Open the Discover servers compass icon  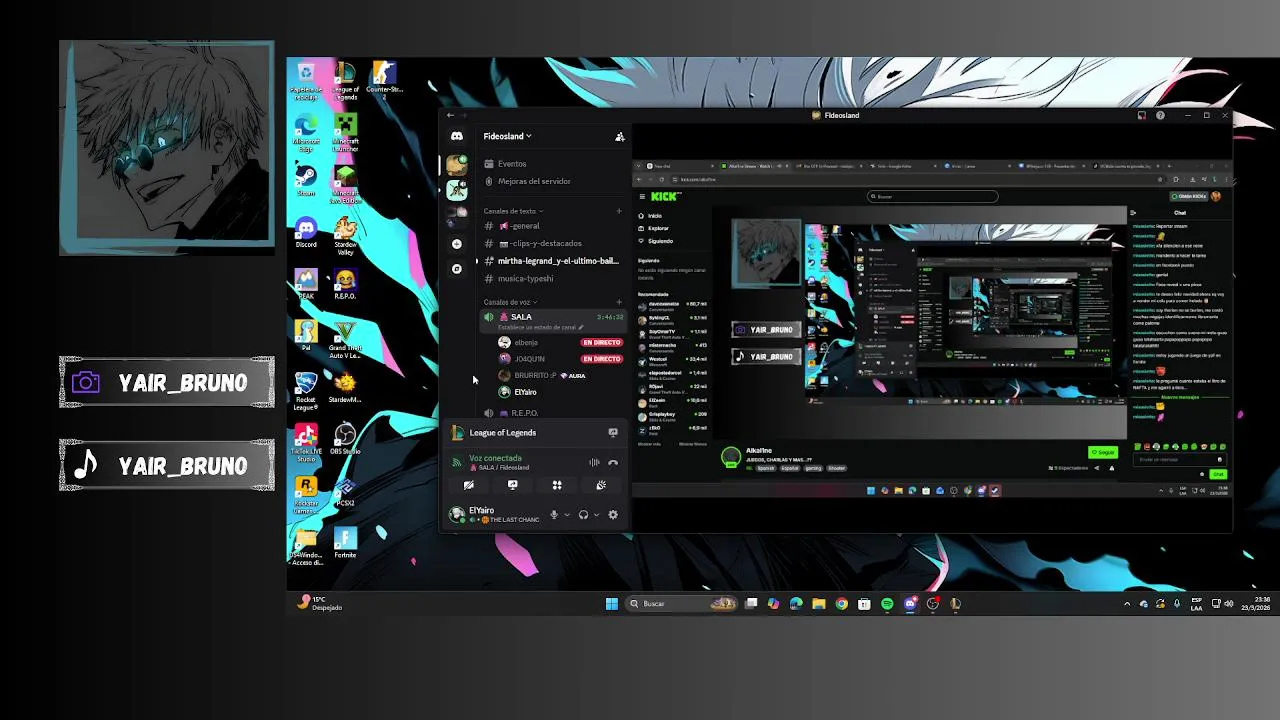tap(457, 269)
